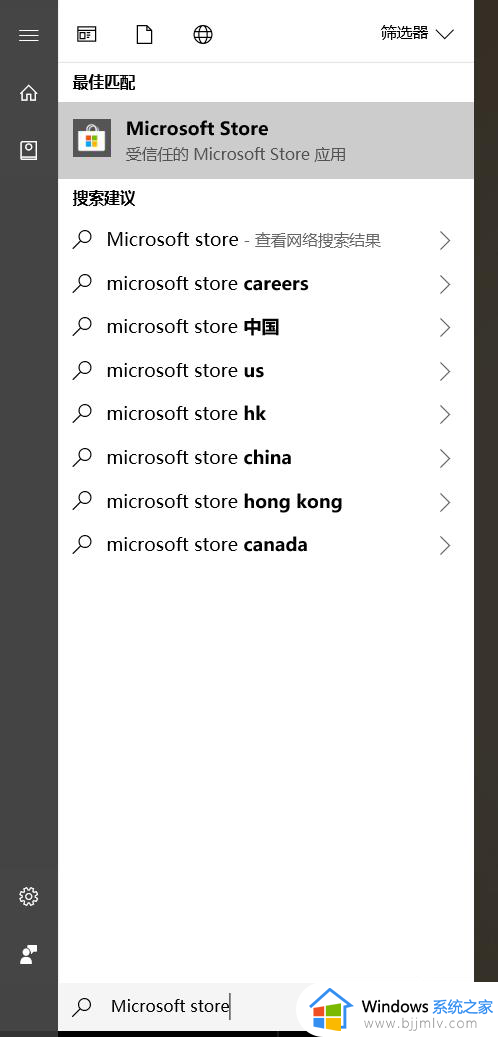Choose the 'microsoft store hong kong' suggestion
Viewport: 498px width, 1037px height.
[x=266, y=502]
